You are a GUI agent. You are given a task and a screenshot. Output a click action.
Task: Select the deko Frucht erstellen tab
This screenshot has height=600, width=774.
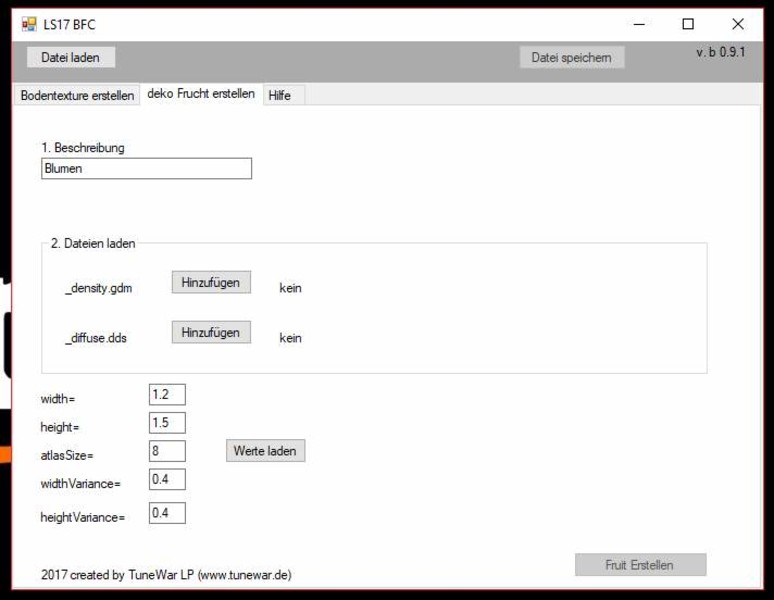pos(200,94)
